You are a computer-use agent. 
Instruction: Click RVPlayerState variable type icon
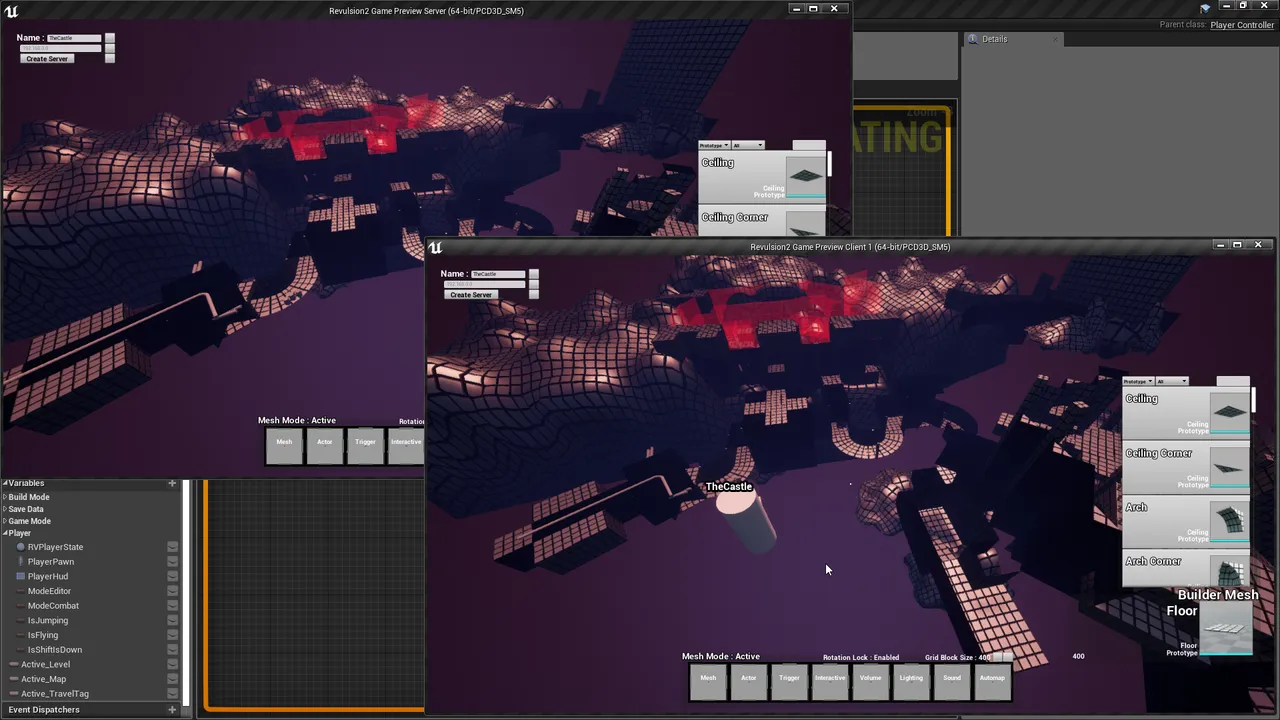pyautogui.click(x=20, y=547)
